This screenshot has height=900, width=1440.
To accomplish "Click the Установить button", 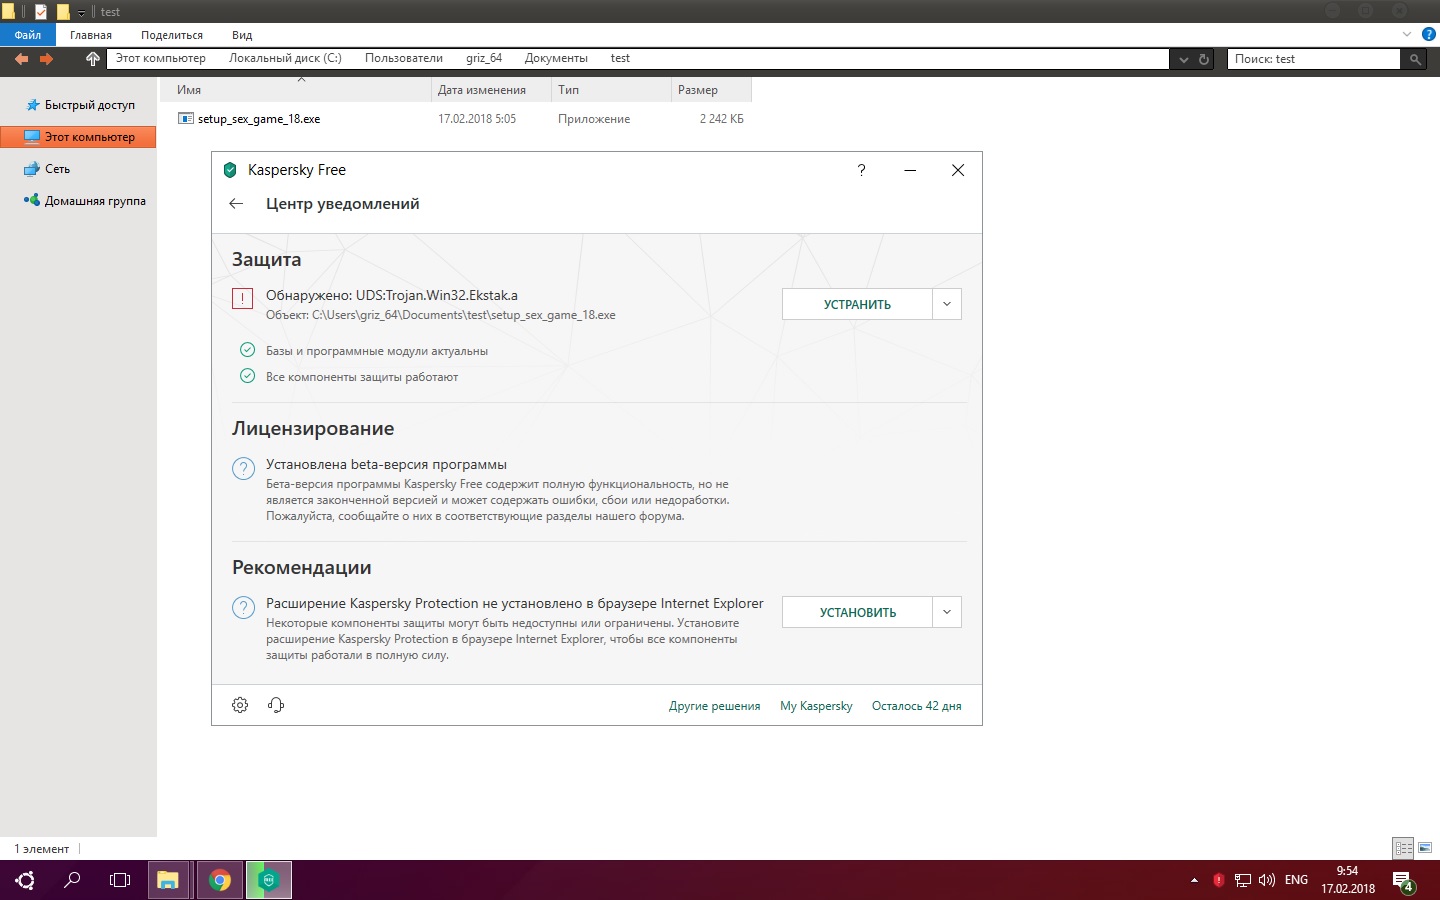I will pos(857,612).
